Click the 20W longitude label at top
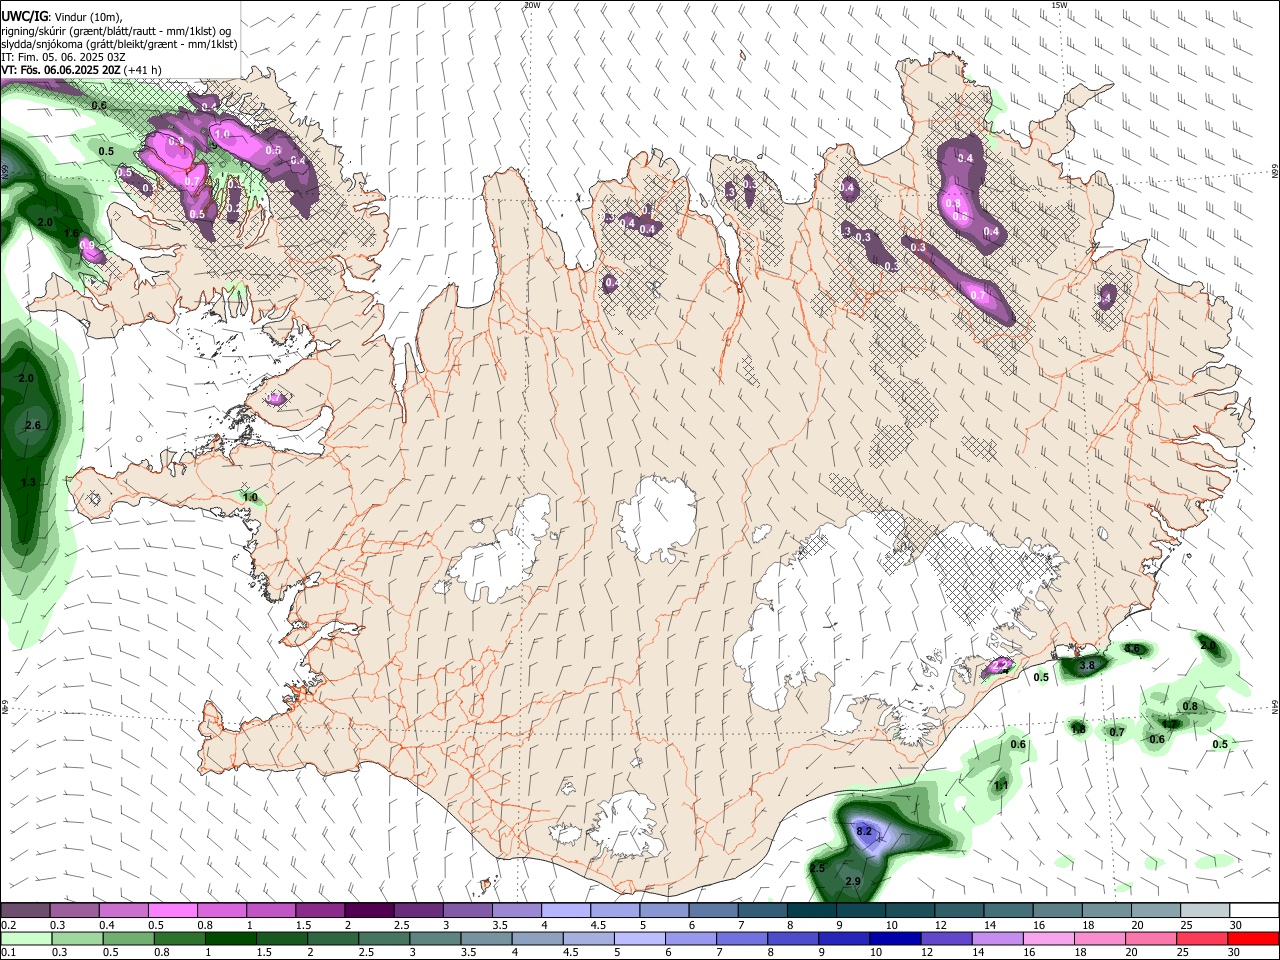Screen dimensions: 1280x960 coord(532,5)
